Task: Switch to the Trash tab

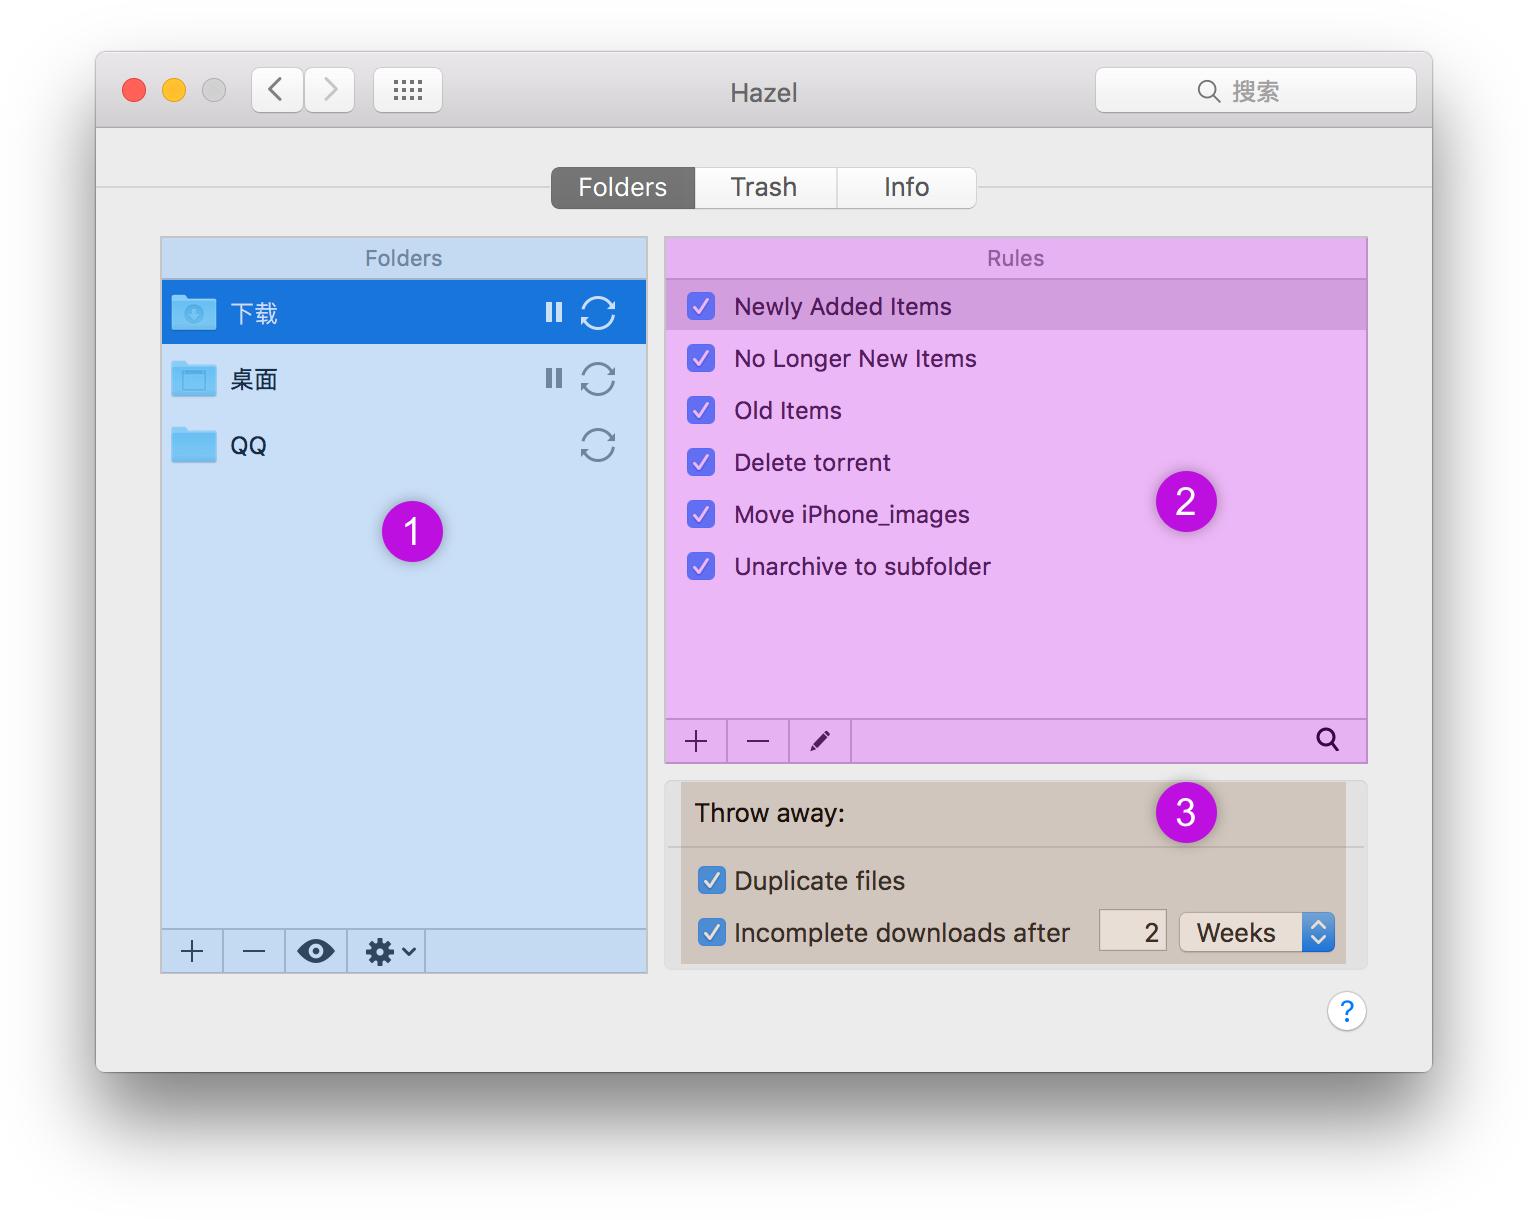Action: (765, 187)
